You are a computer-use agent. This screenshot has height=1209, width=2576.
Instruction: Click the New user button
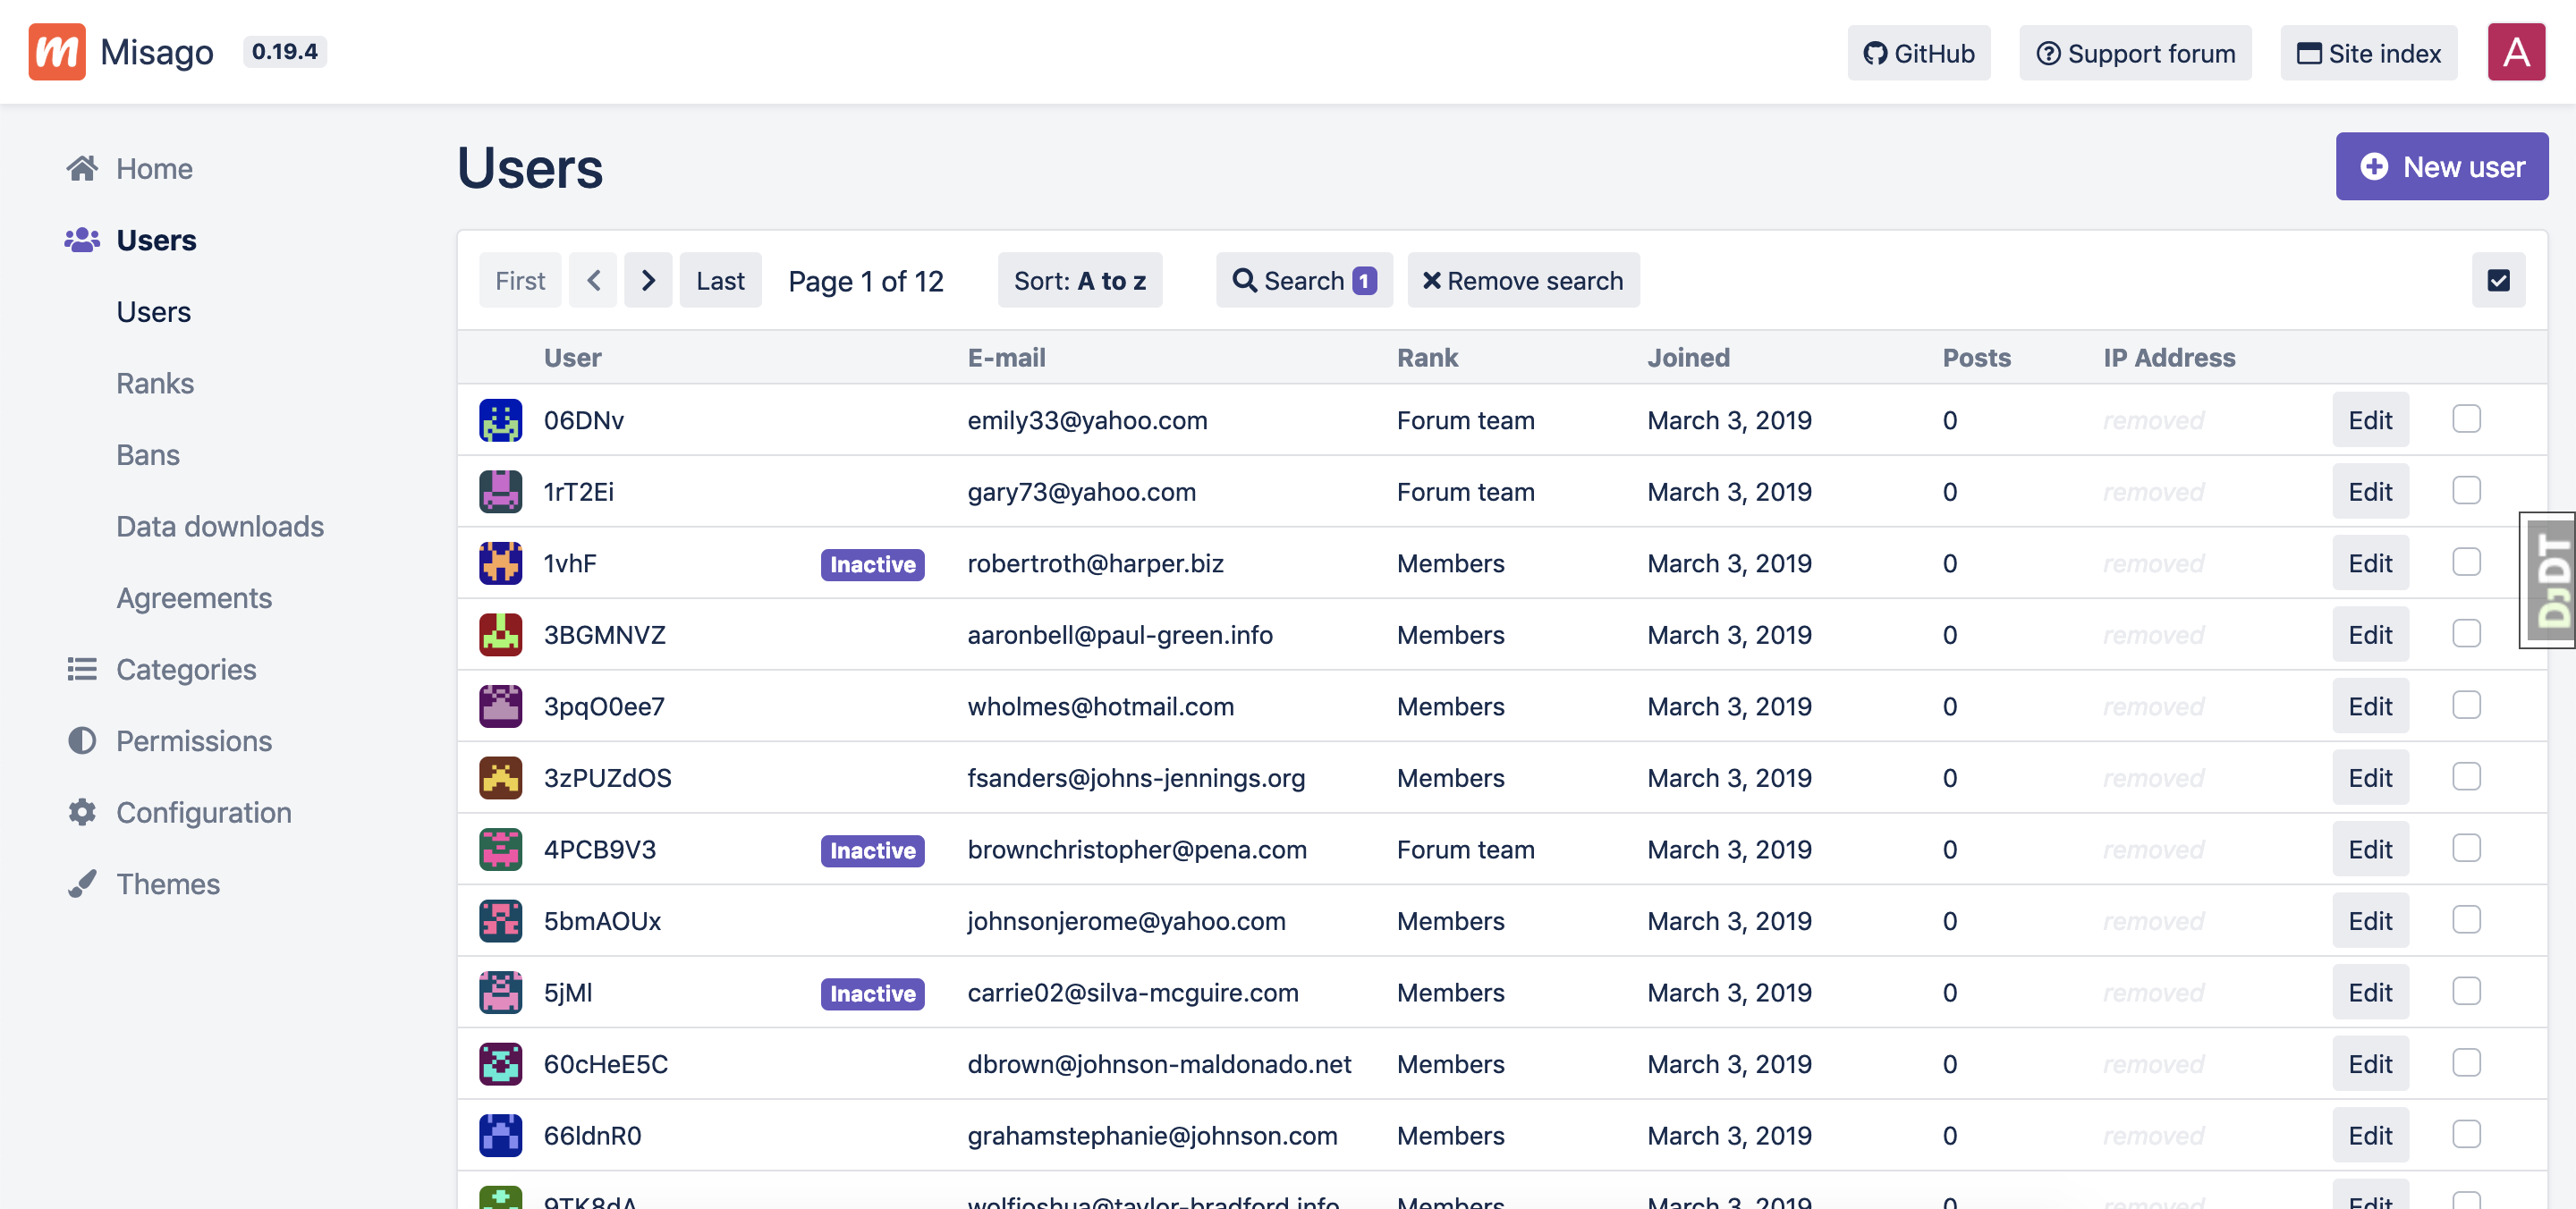[2441, 167]
